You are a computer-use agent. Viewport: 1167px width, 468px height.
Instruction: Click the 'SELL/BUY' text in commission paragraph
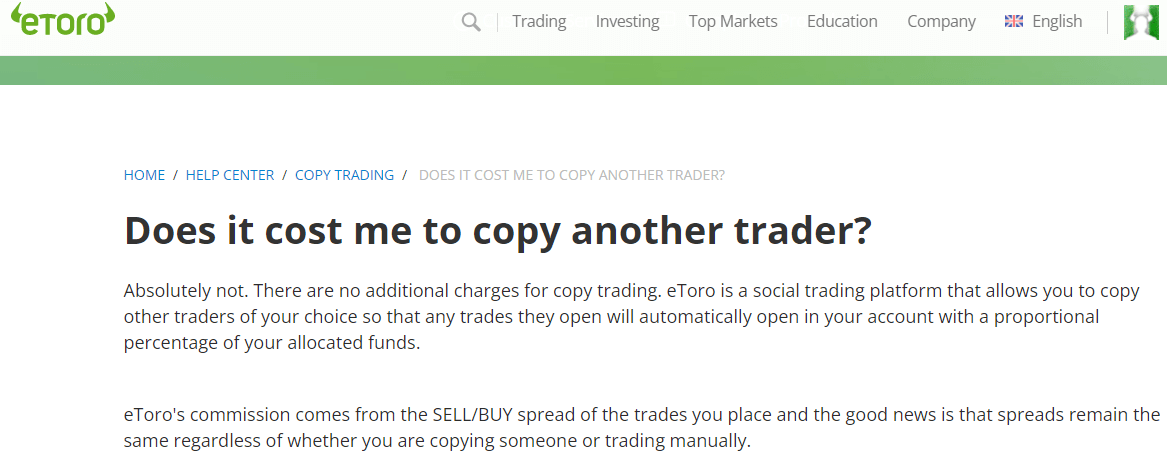(x=469, y=414)
